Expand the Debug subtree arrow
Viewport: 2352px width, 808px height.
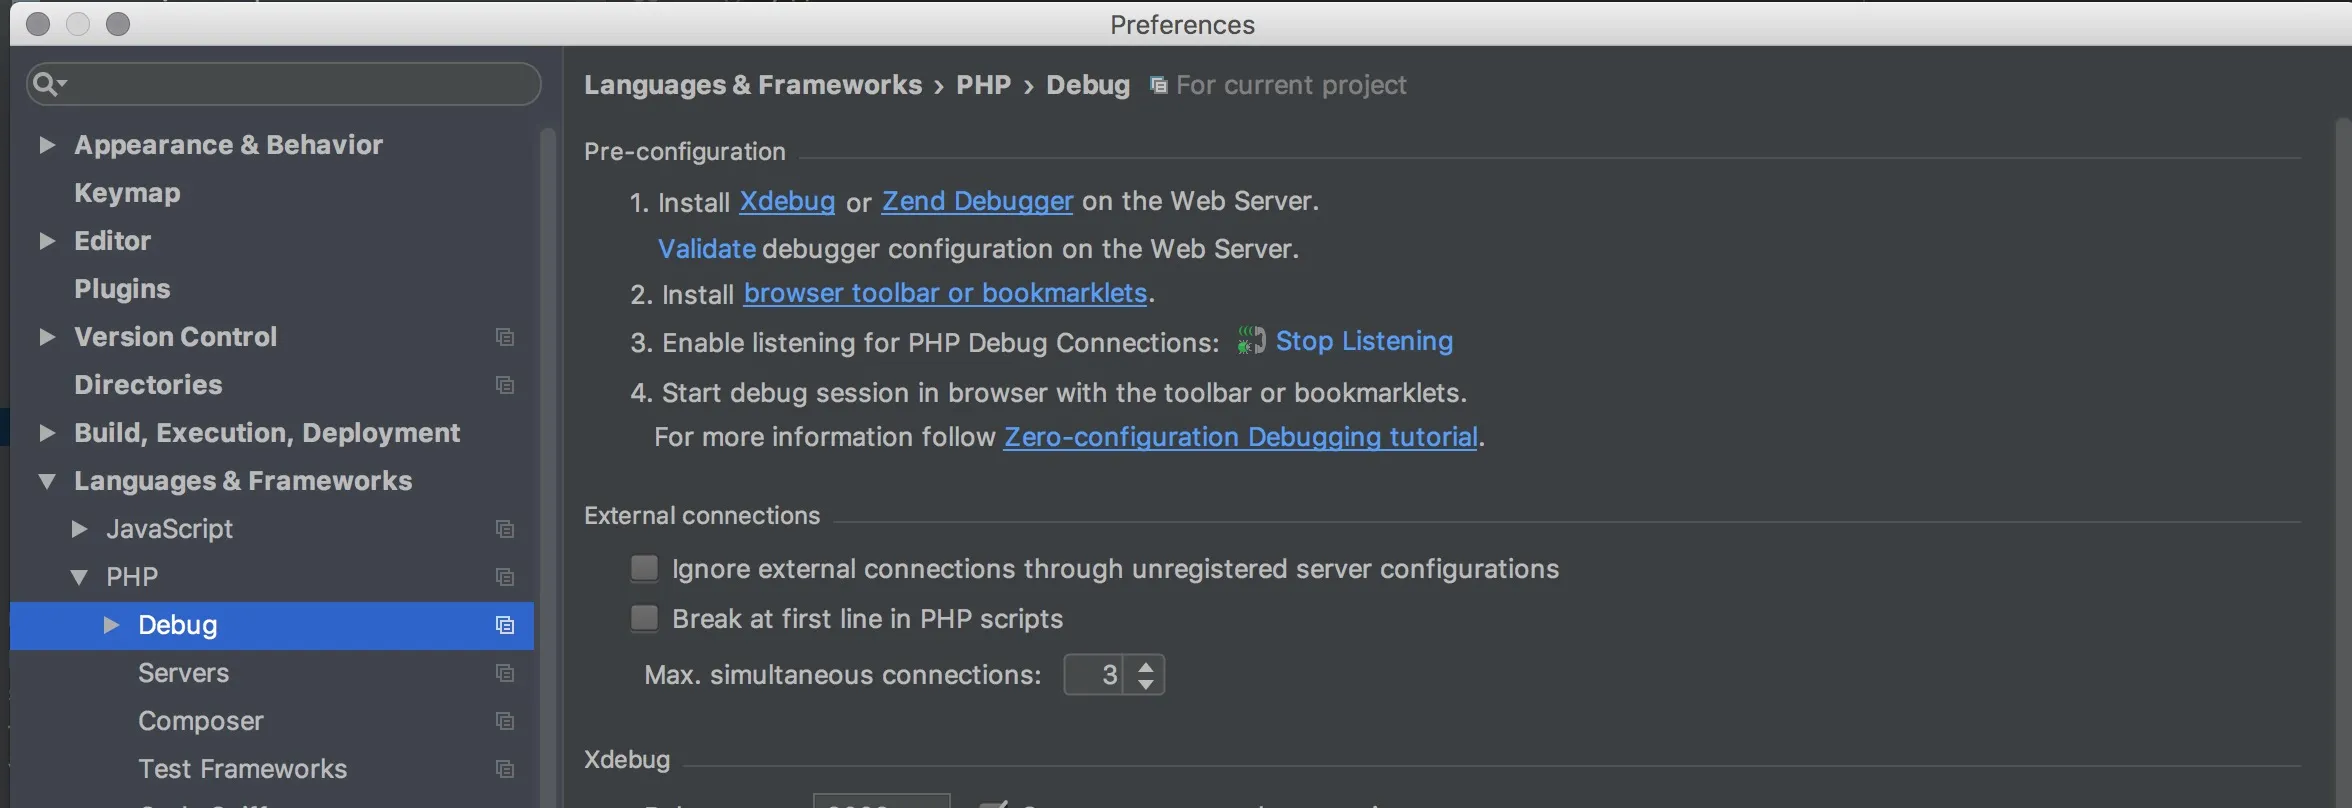pyautogui.click(x=111, y=625)
